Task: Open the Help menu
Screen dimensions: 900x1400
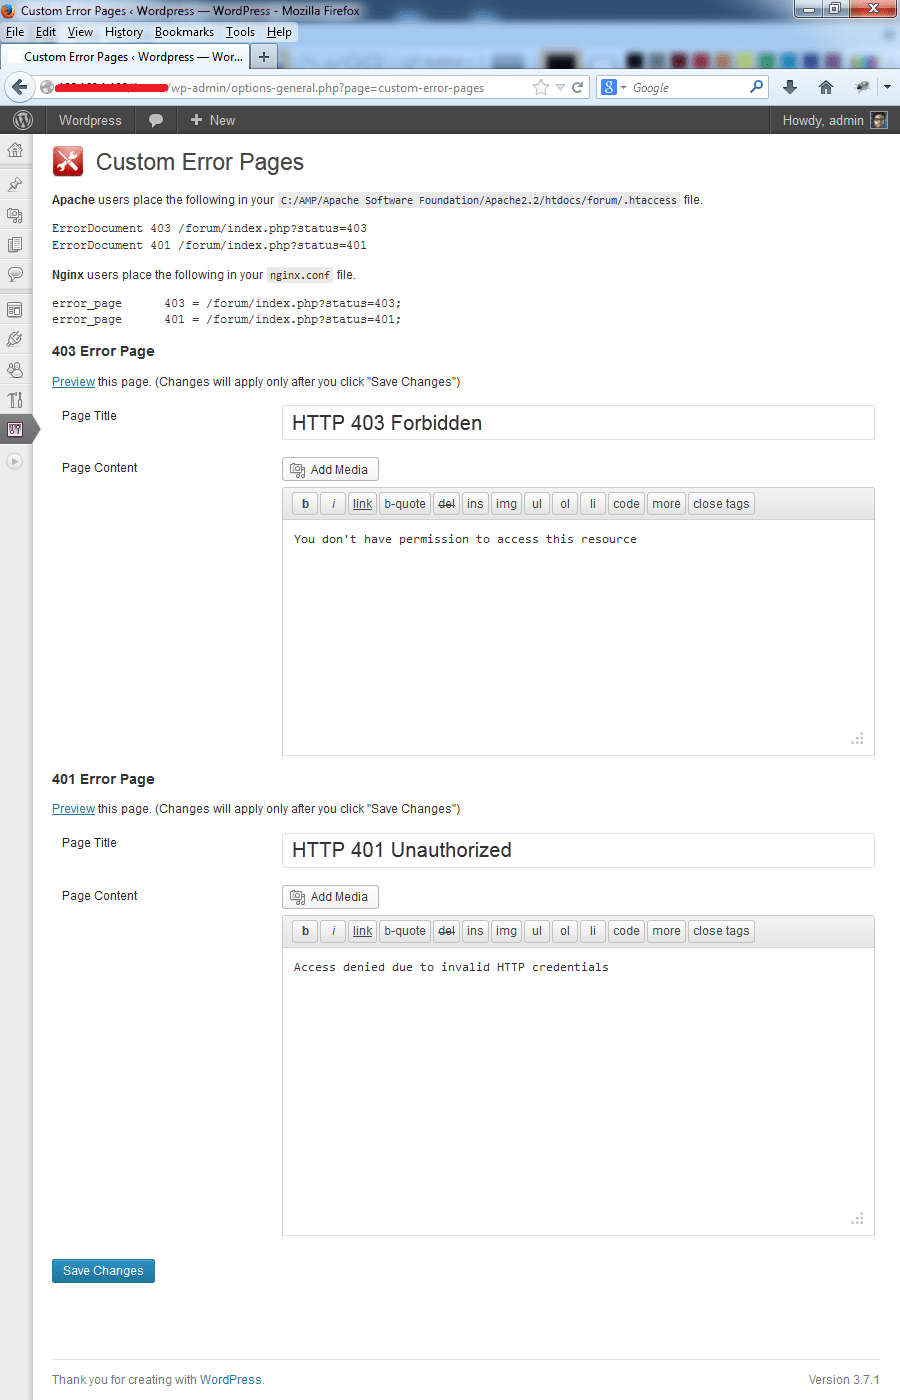Action: coord(279,32)
